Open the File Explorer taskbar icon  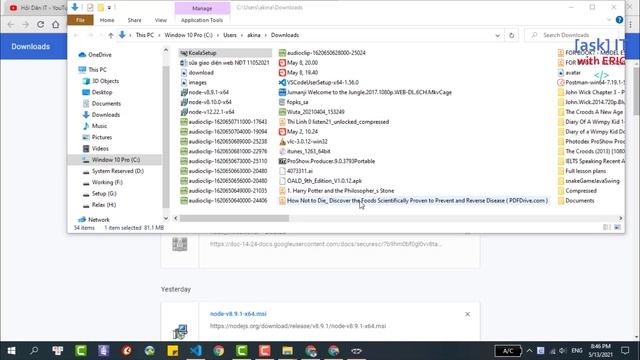pyautogui.click(x=287, y=351)
